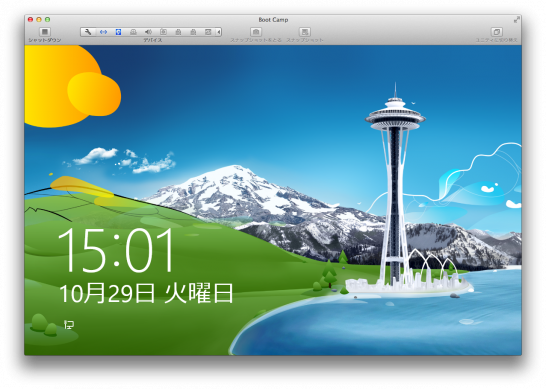Open the wrench settings icon
This screenshot has width=546, height=389.
tap(88, 32)
